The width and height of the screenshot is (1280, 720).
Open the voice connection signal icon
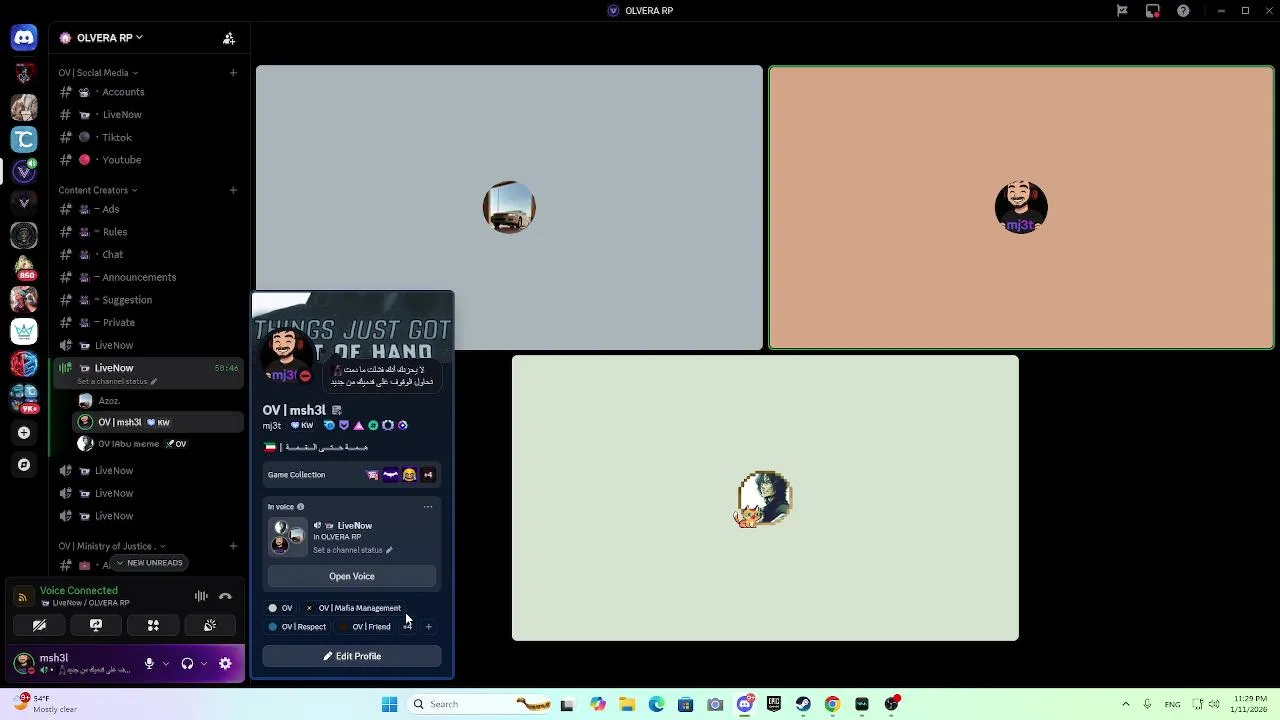(x=22, y=597)
